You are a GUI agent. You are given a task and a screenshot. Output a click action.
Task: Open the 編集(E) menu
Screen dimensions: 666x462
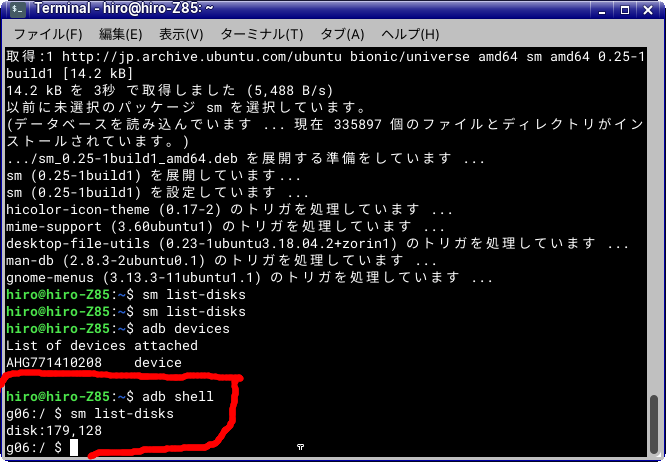point(121,34)
